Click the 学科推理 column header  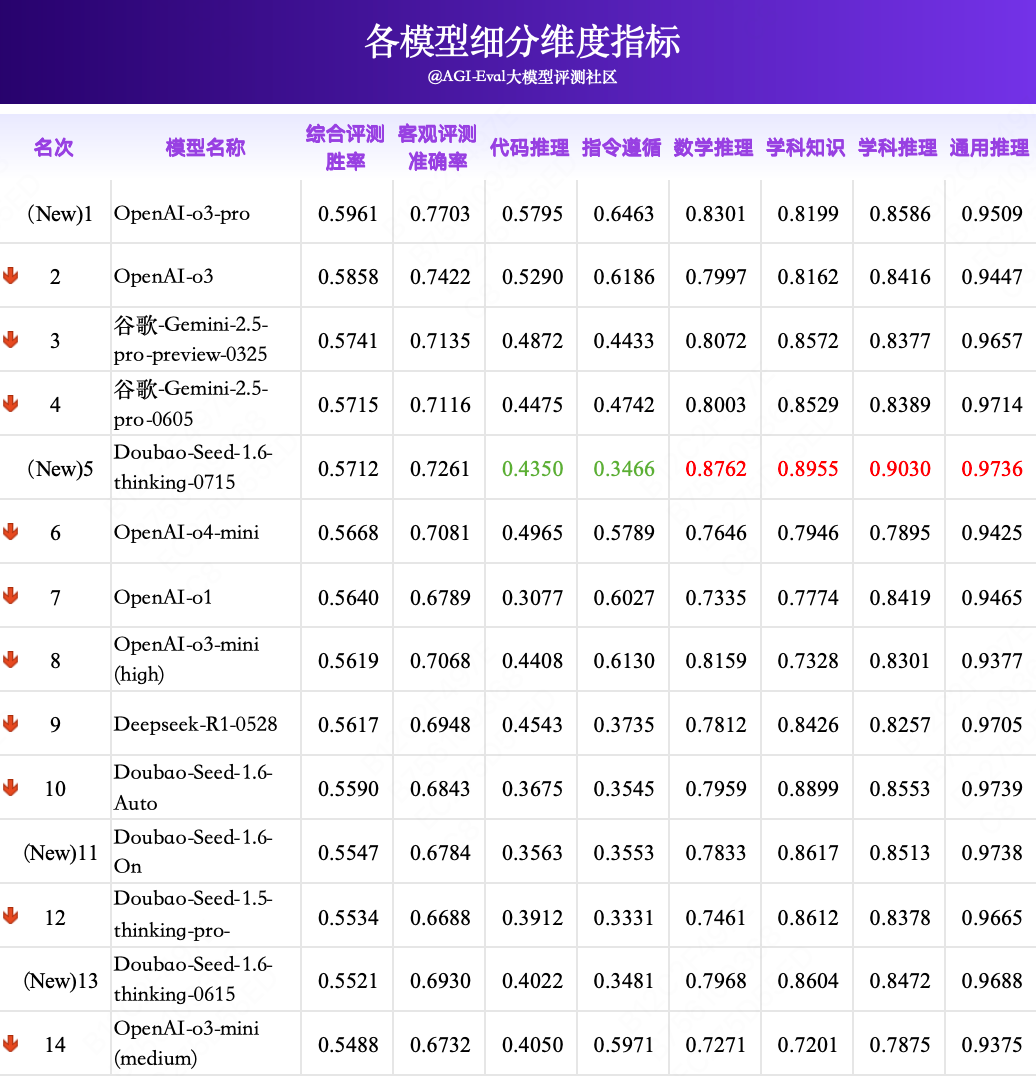point(897,148)
